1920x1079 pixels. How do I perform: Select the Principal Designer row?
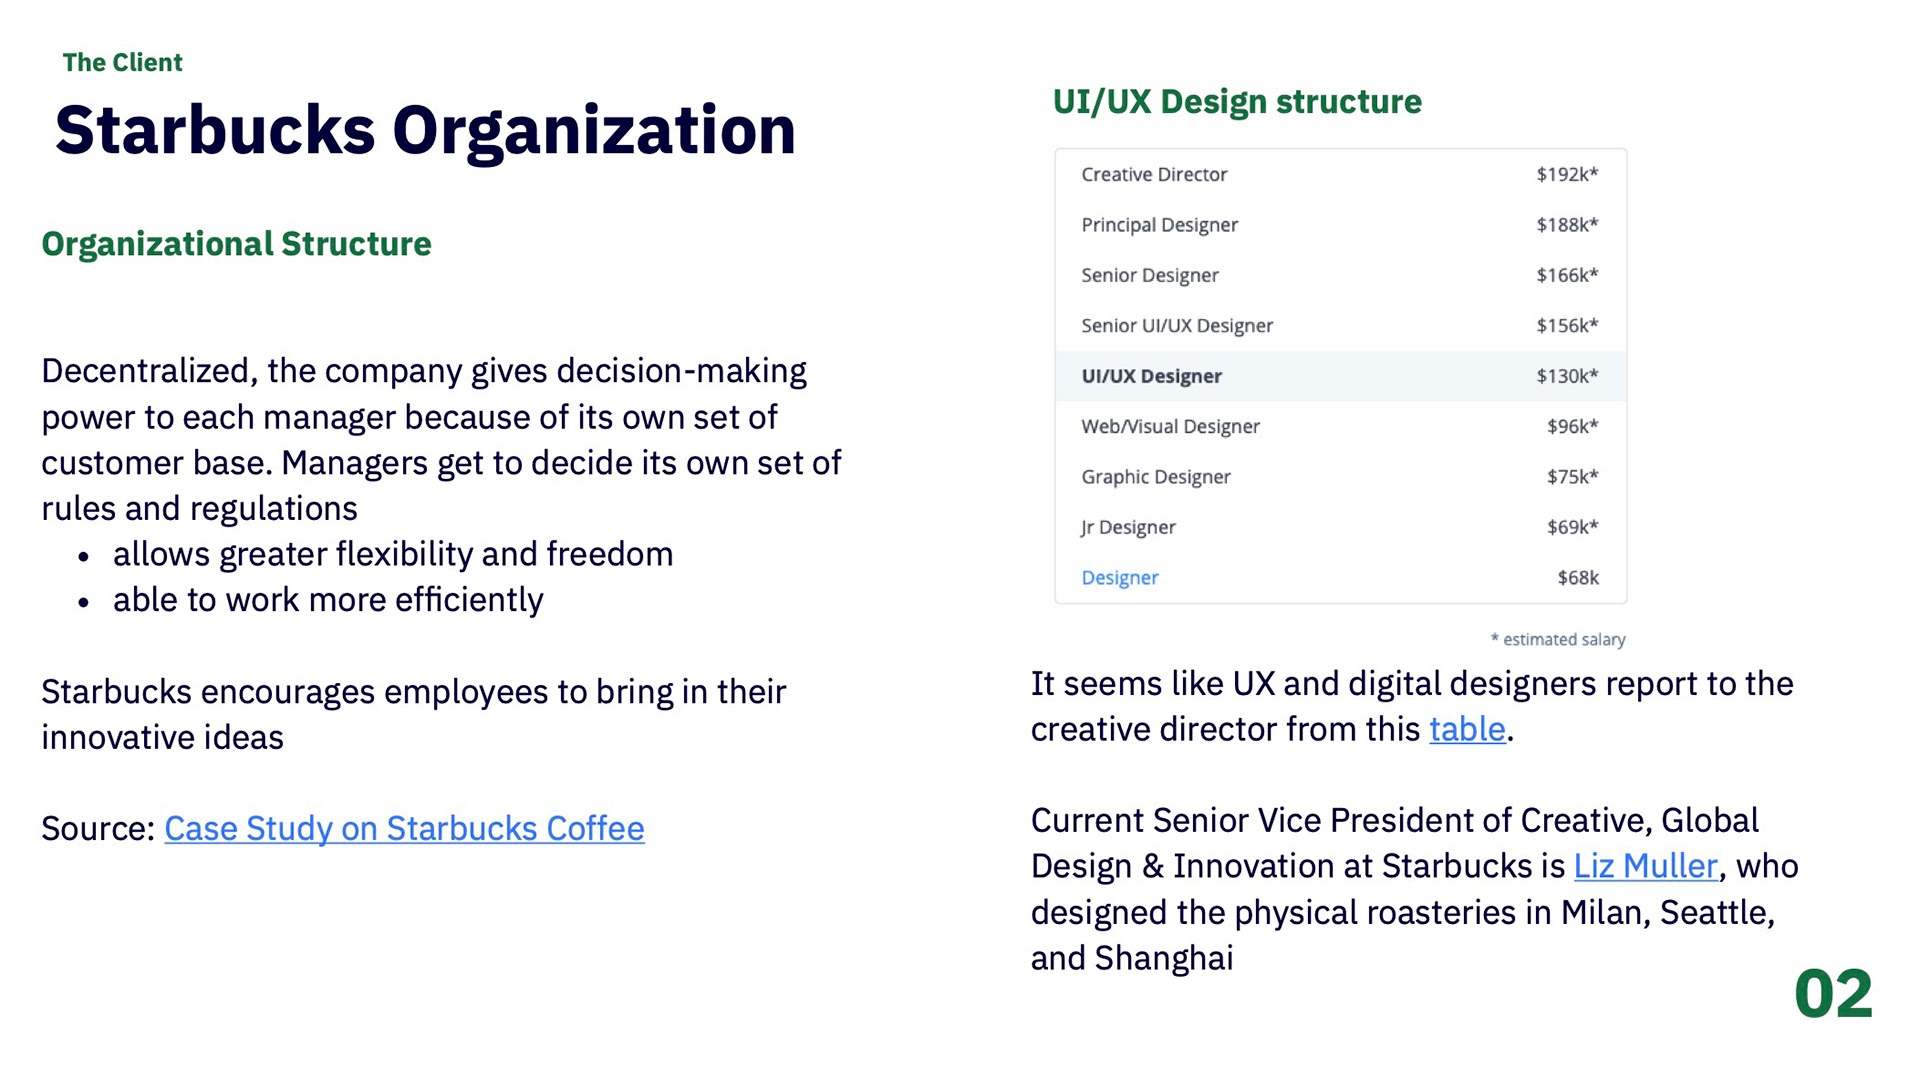1341,225
